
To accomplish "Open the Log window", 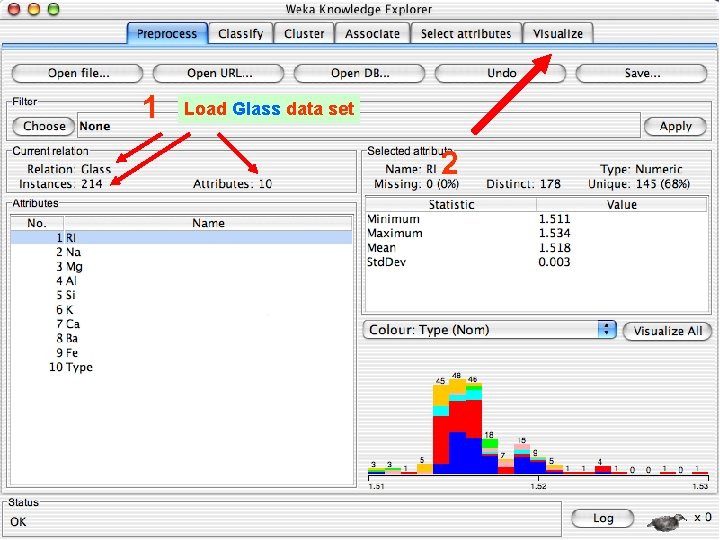I will pyautogui.click(x=602, y=518).
